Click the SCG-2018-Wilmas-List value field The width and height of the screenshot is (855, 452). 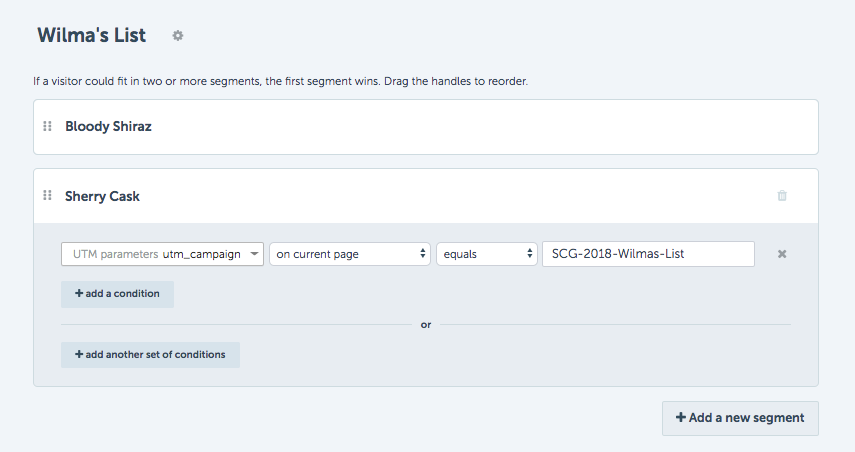pyautogui.click(x=648, y=254)
